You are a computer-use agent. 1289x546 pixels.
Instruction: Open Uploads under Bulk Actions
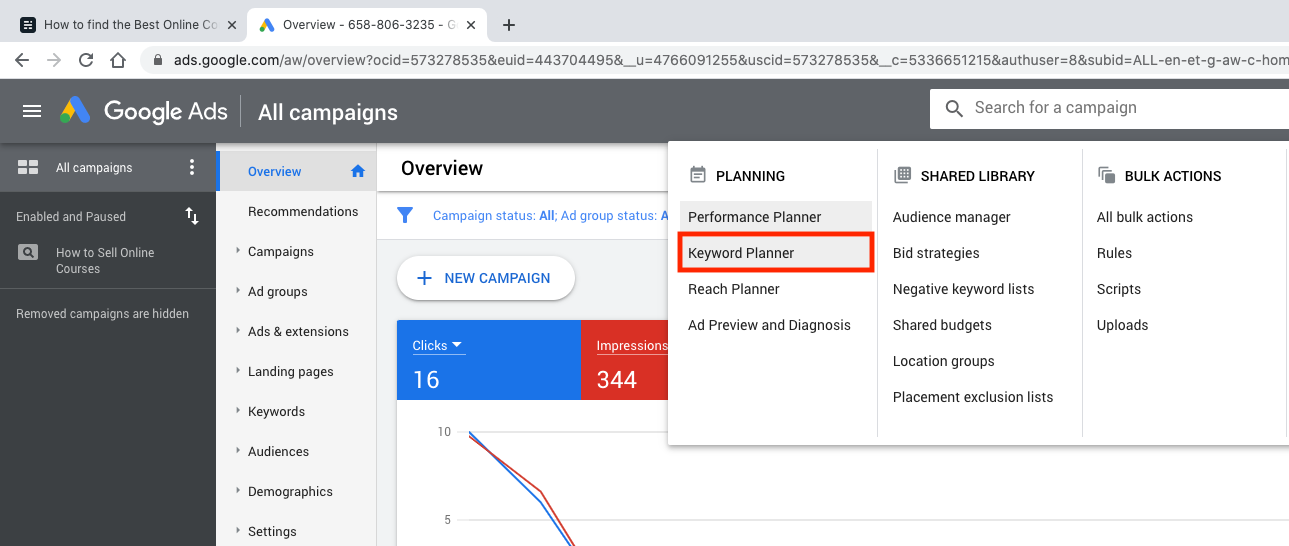pyautogui.click(x=1122, y=325)
